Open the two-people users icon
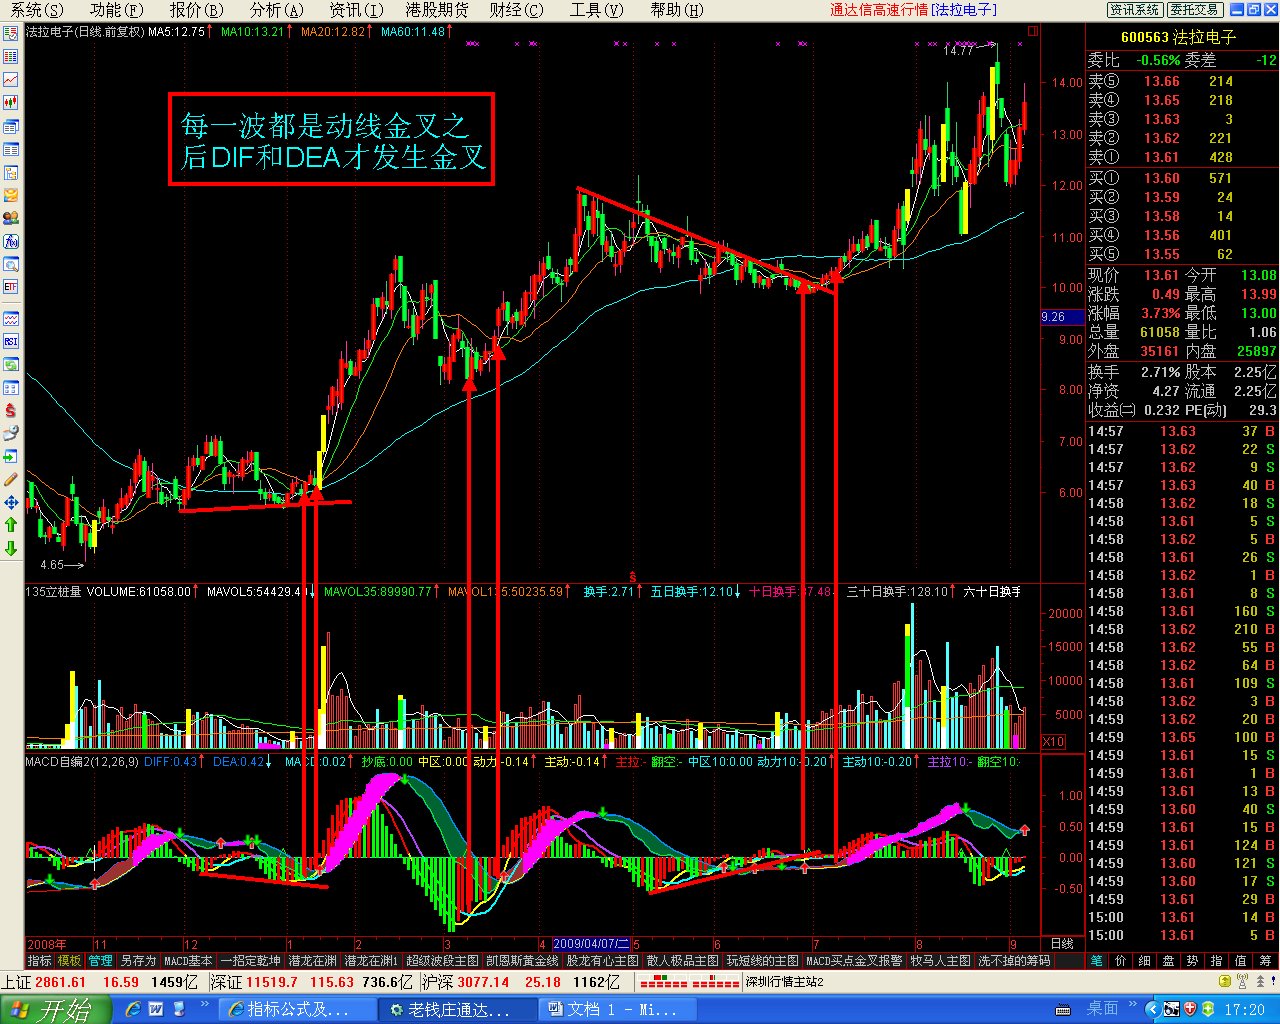Image resolution: width=1280 pixels, height=1024 pixels. pos(11,218)
